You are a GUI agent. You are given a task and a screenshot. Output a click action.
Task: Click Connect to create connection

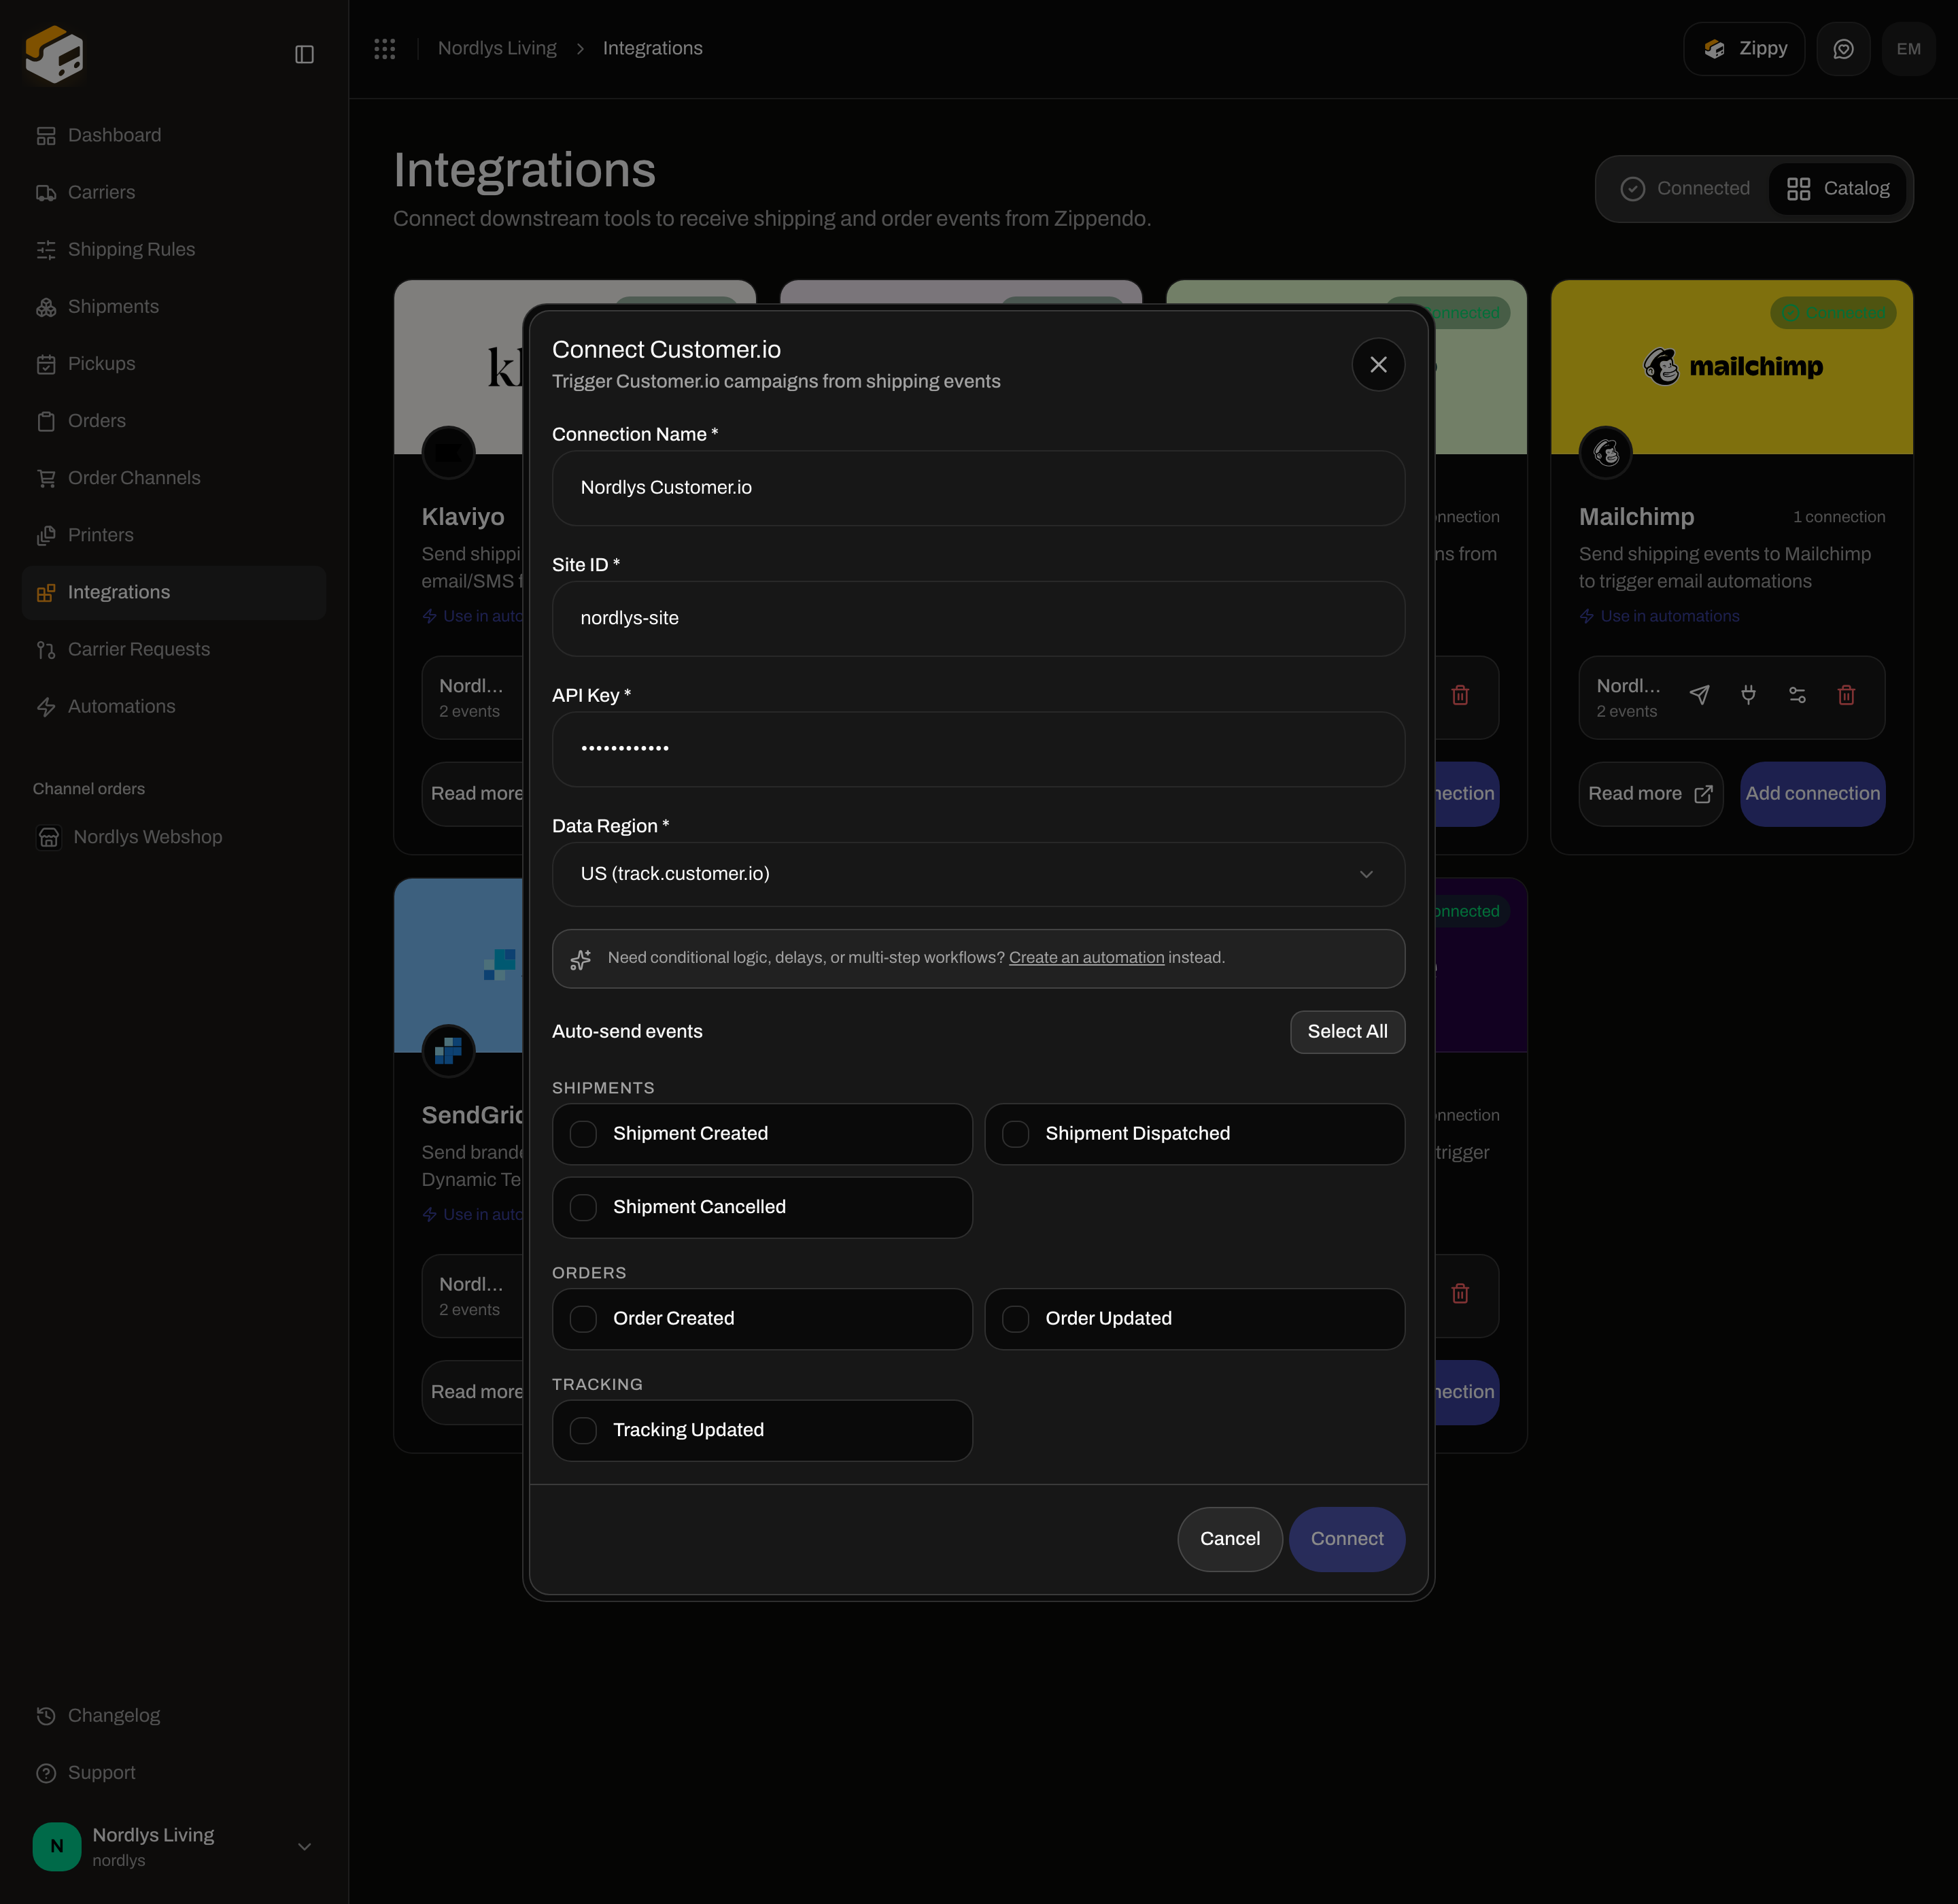[1347, 1539]
